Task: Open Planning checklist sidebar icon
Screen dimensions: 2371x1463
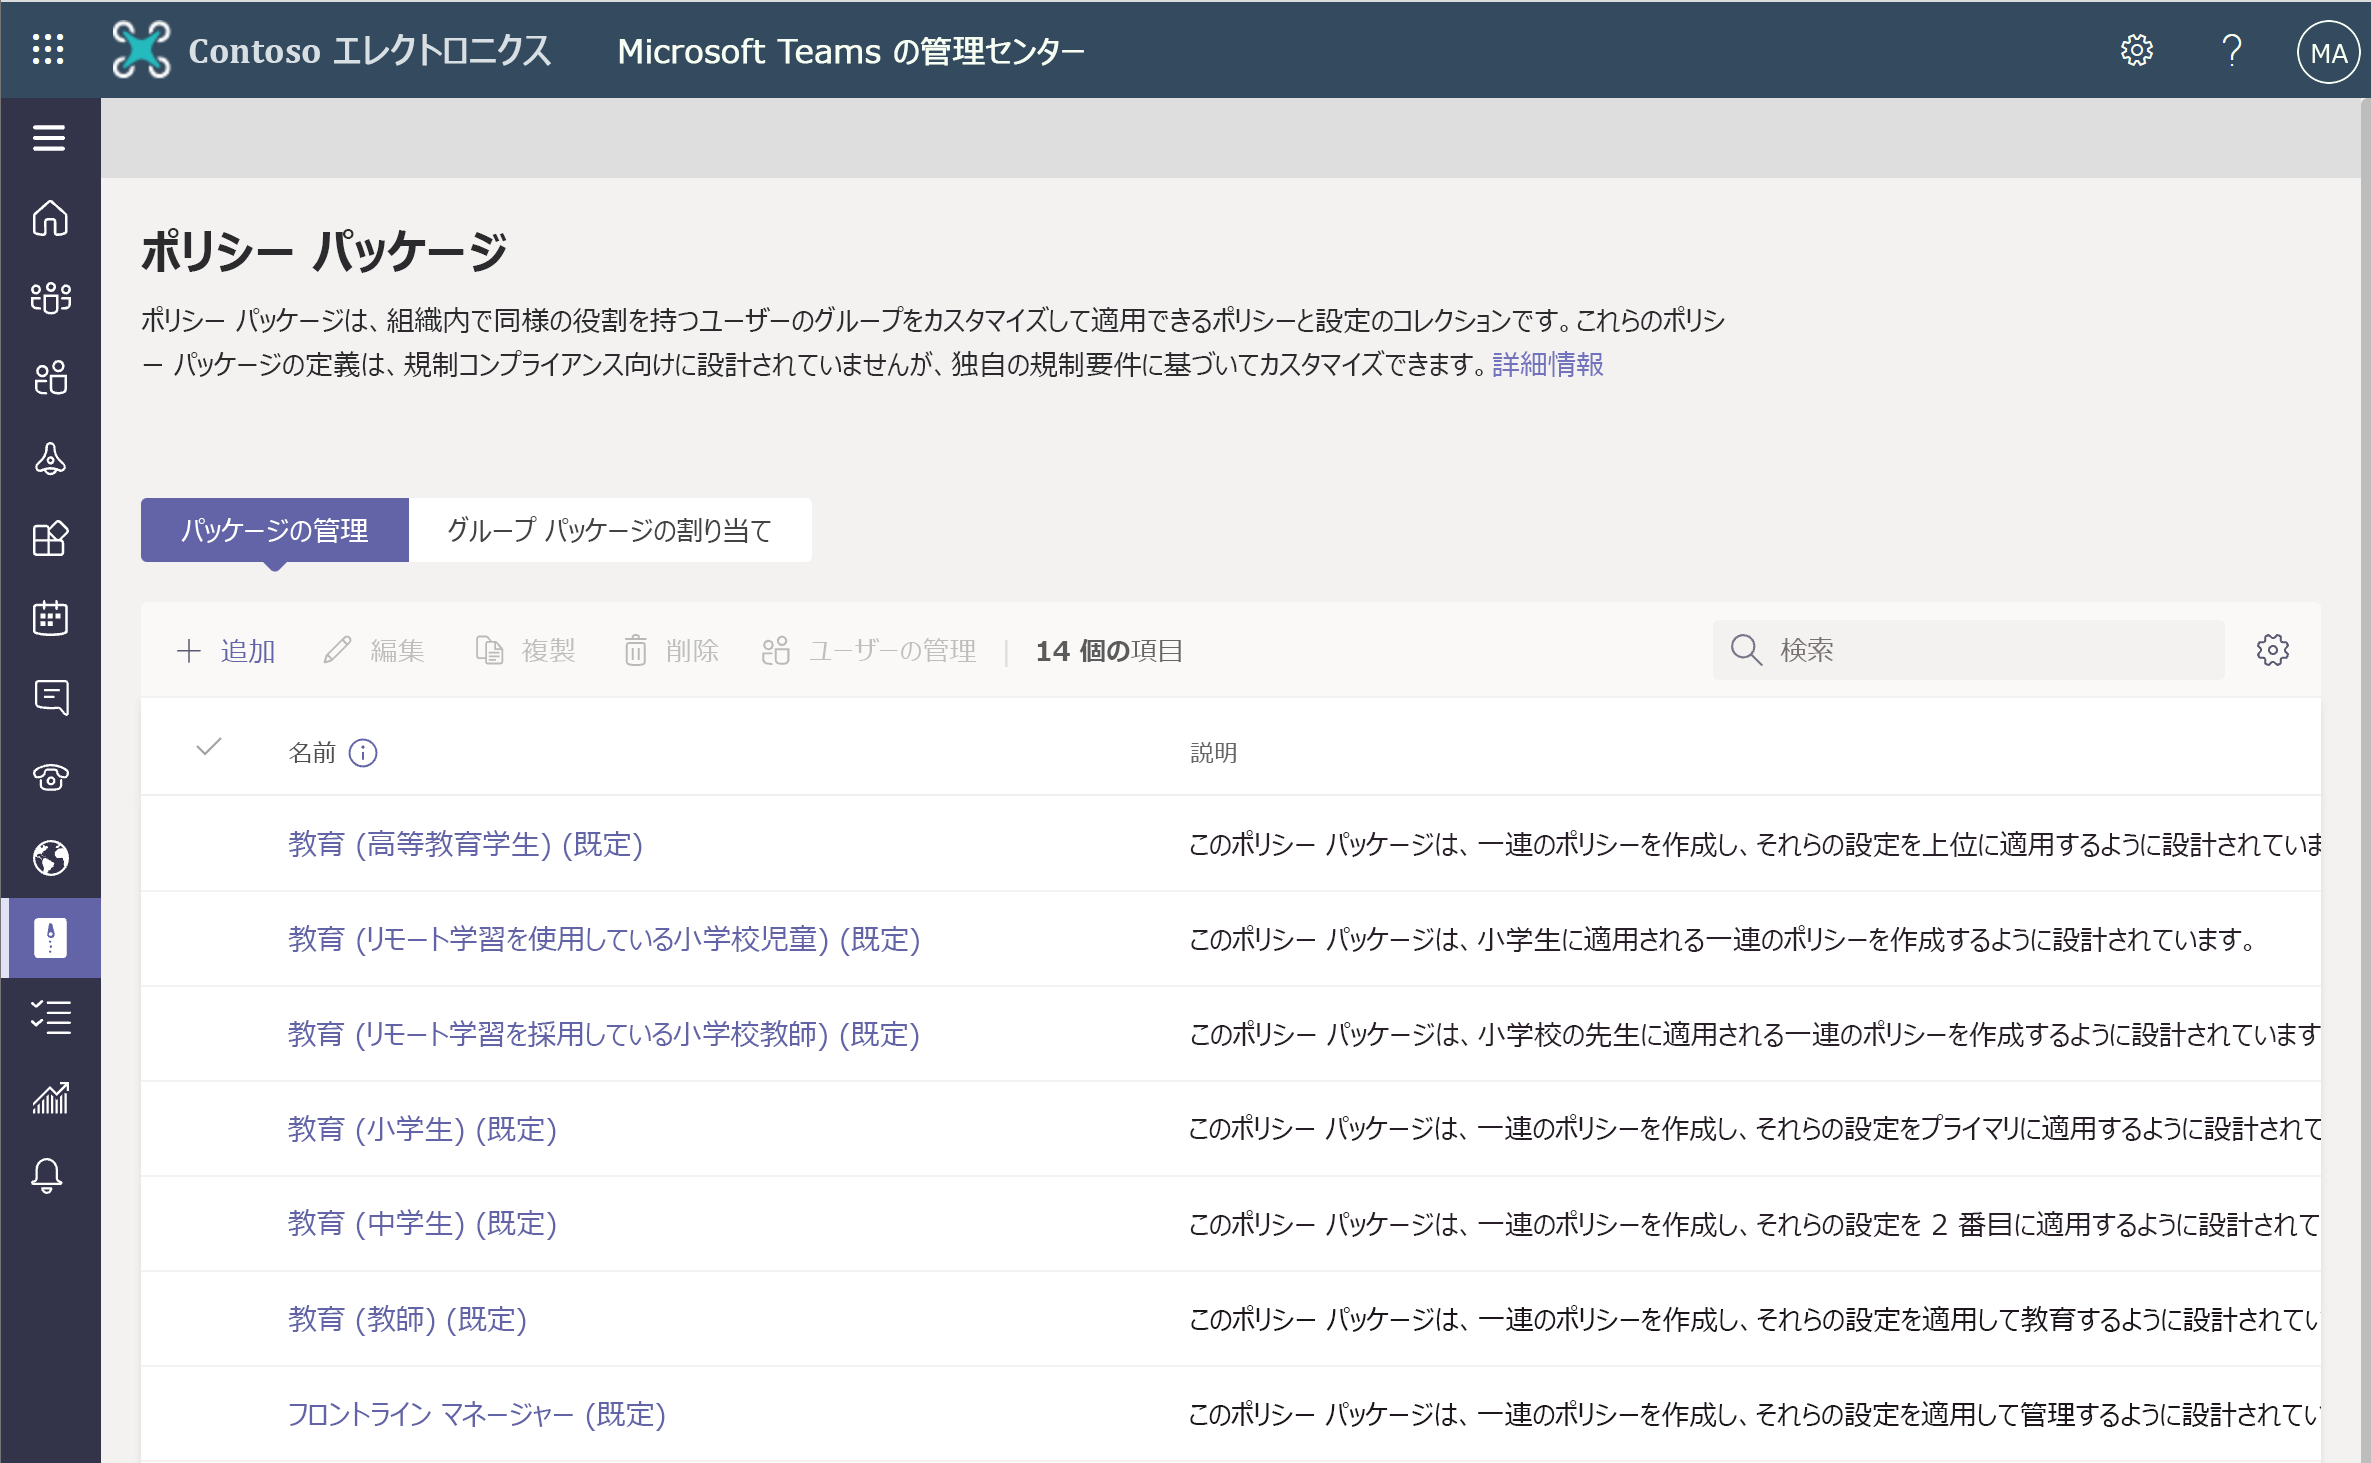Action: 50,1017
